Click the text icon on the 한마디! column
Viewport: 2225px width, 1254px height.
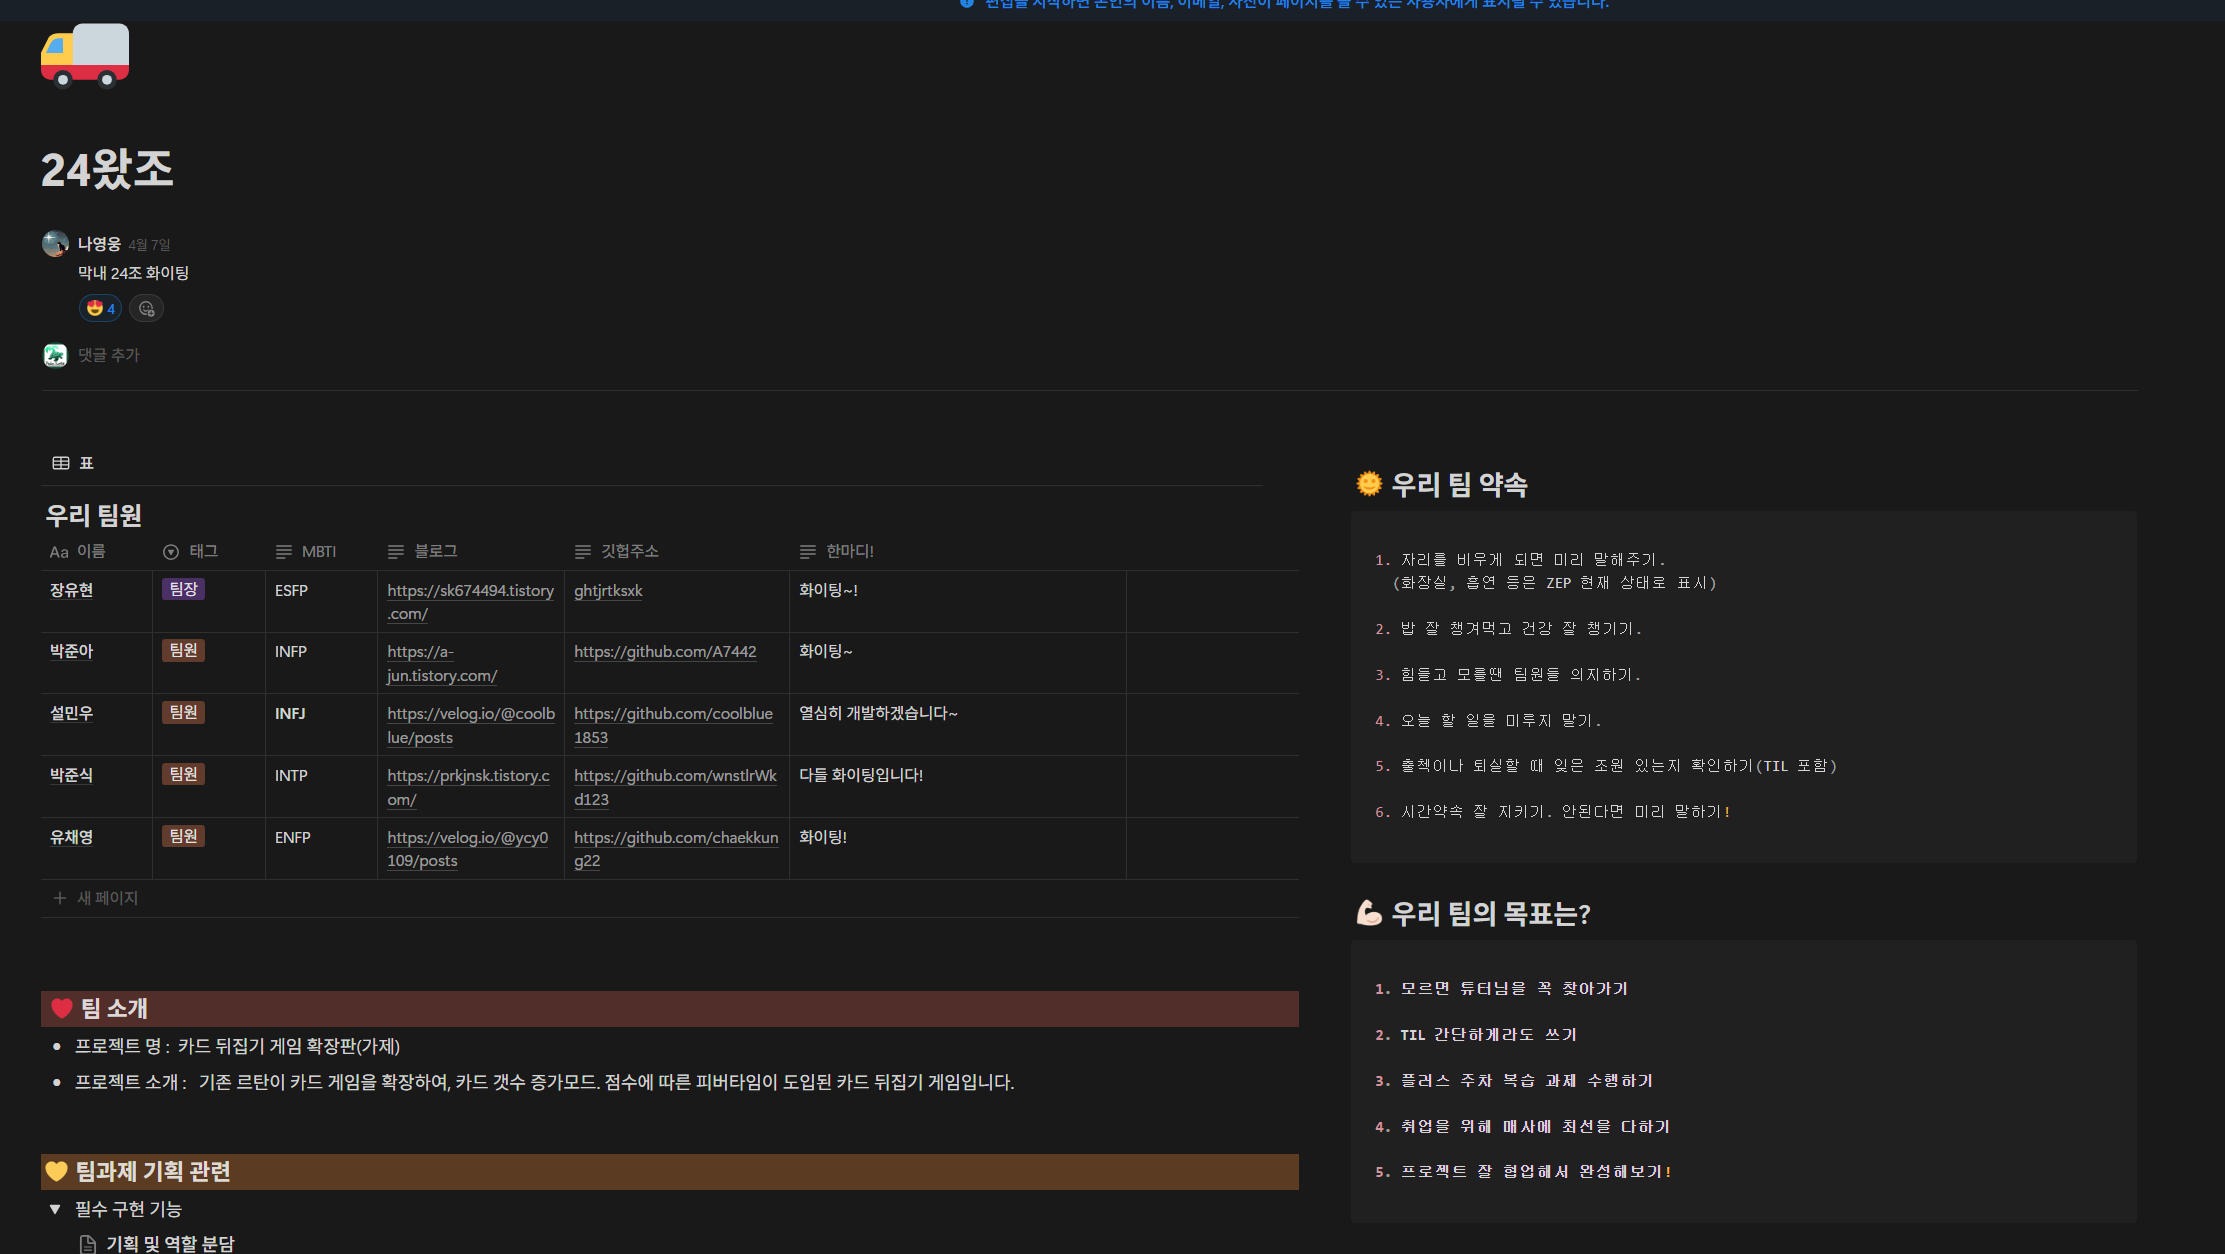(806, 551)
